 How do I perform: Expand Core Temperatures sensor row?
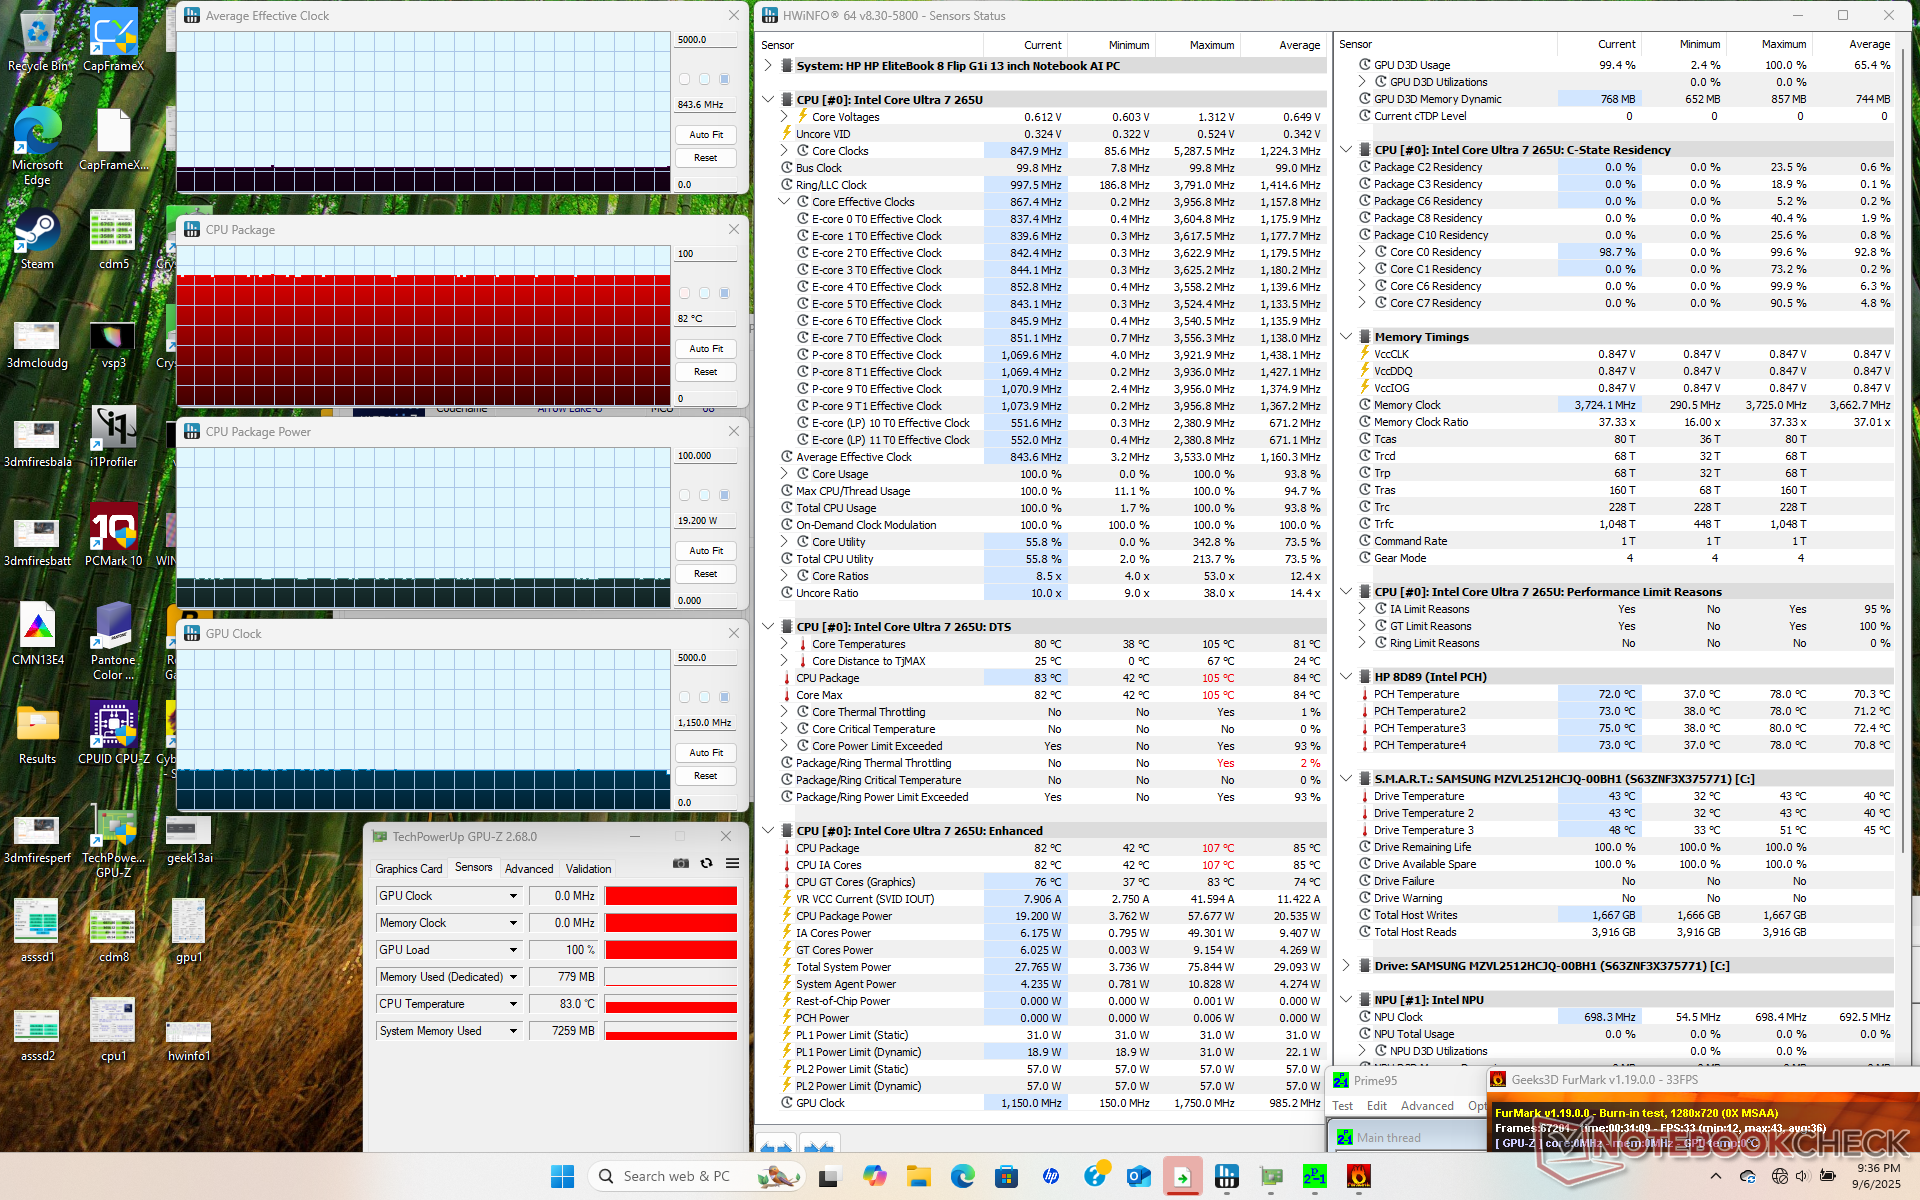(x=785, y=644)
